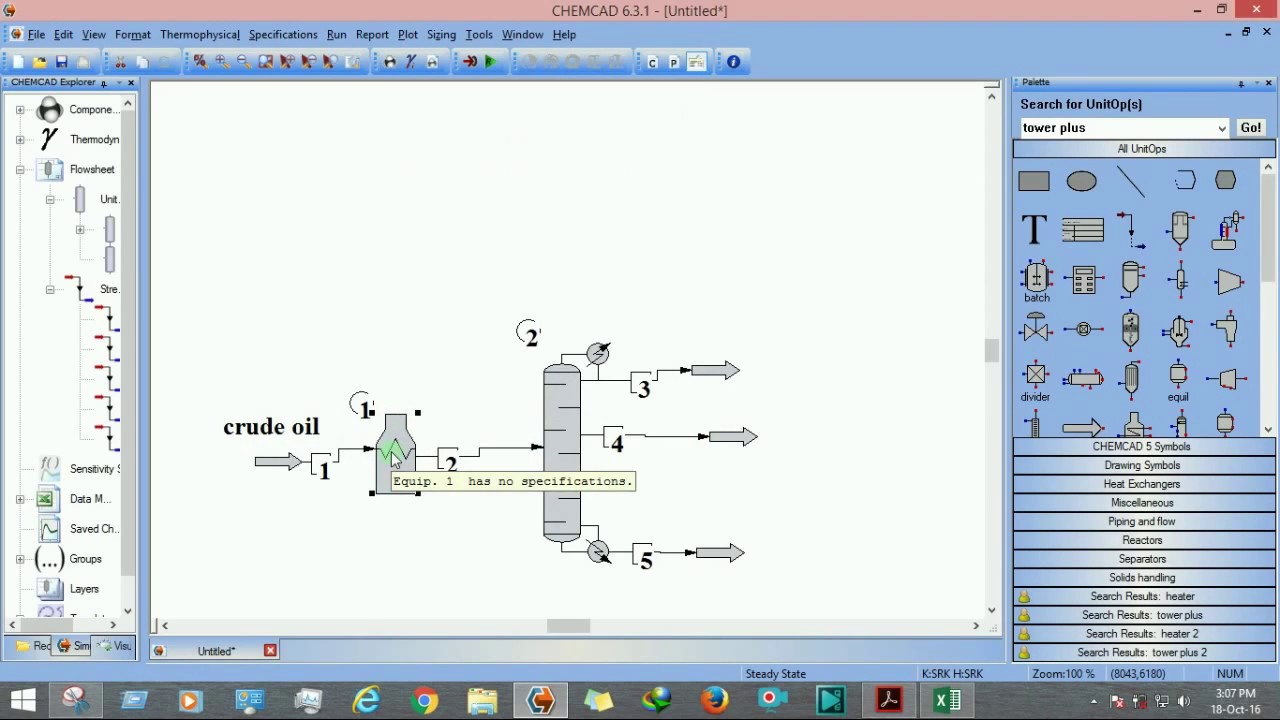Click the 'P' toolbar button
The height and width of the screenshot is (720, 1280).
tap(674, 62)
